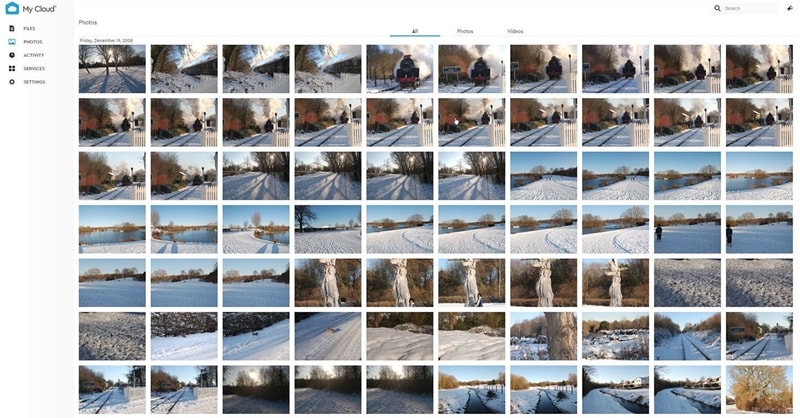Viewport: 800px width, 418px height.
Task: Switch to the Photos tab
Action: (465, 31)
